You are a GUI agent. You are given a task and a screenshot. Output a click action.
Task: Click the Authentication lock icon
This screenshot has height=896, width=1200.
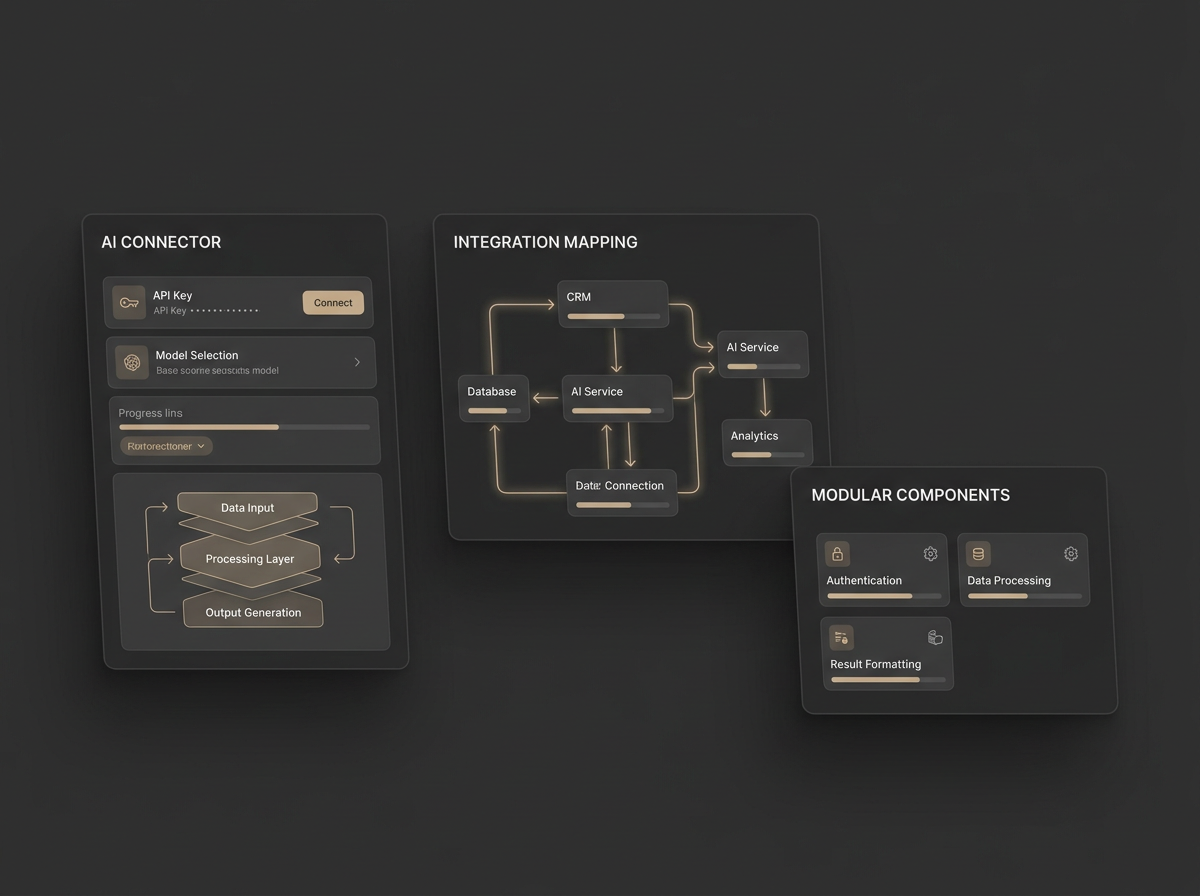point(837,554)
